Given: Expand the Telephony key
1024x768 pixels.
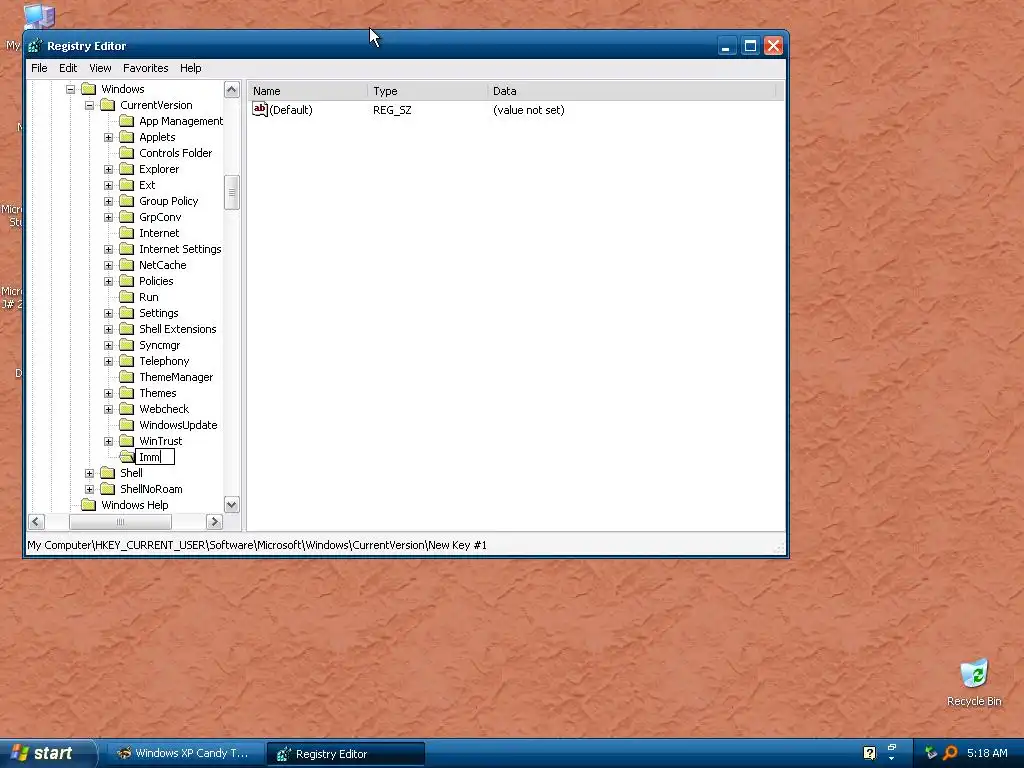Looking at the screenshot, I should pos(108,361).
